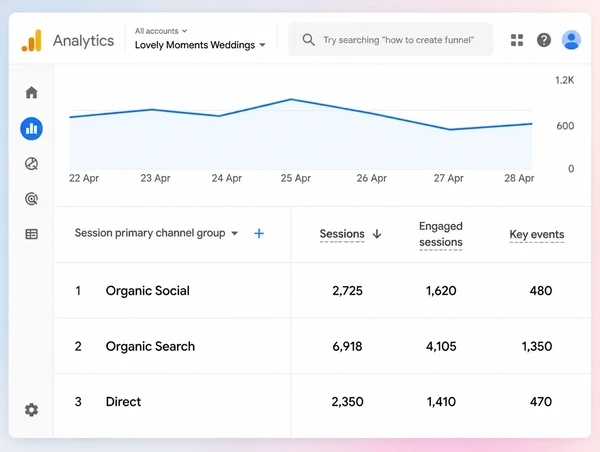The width and height of the screenshot is (600, 452).
Task: Select the Reports bar chart icon
Action: (31, 129)
